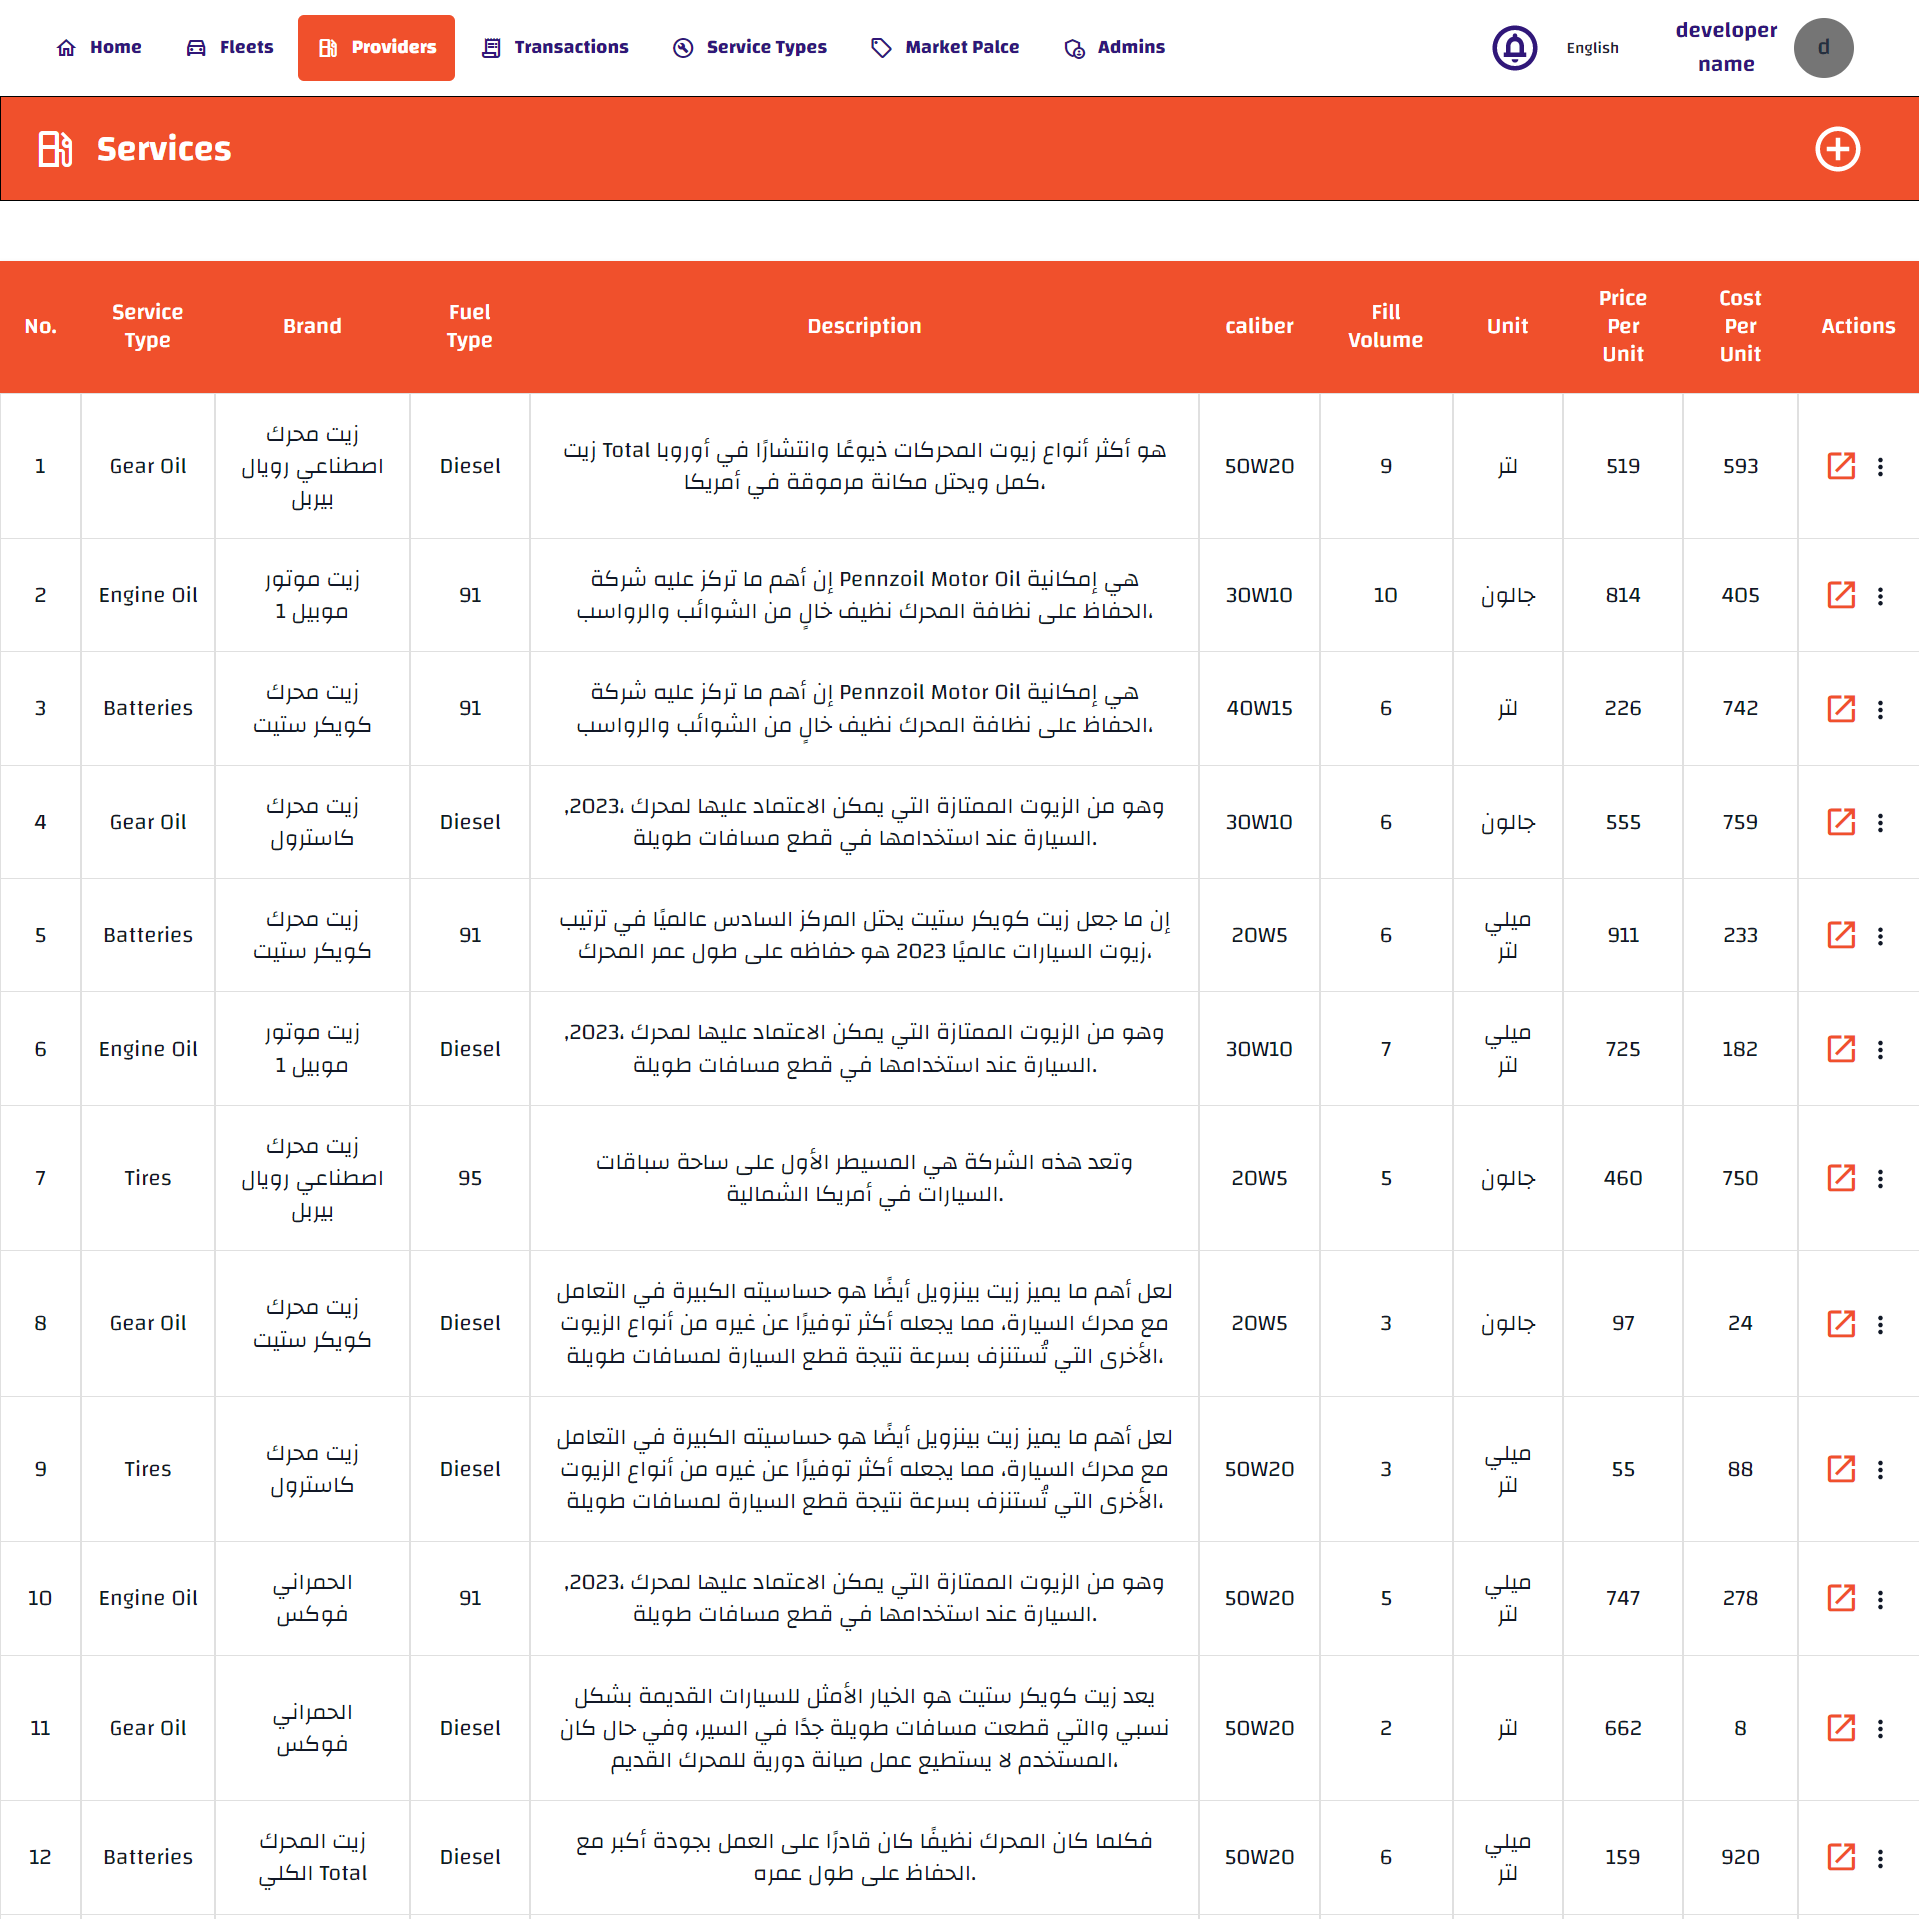
Task: Click the developer avatar circle
Action: coord(1823,48)
